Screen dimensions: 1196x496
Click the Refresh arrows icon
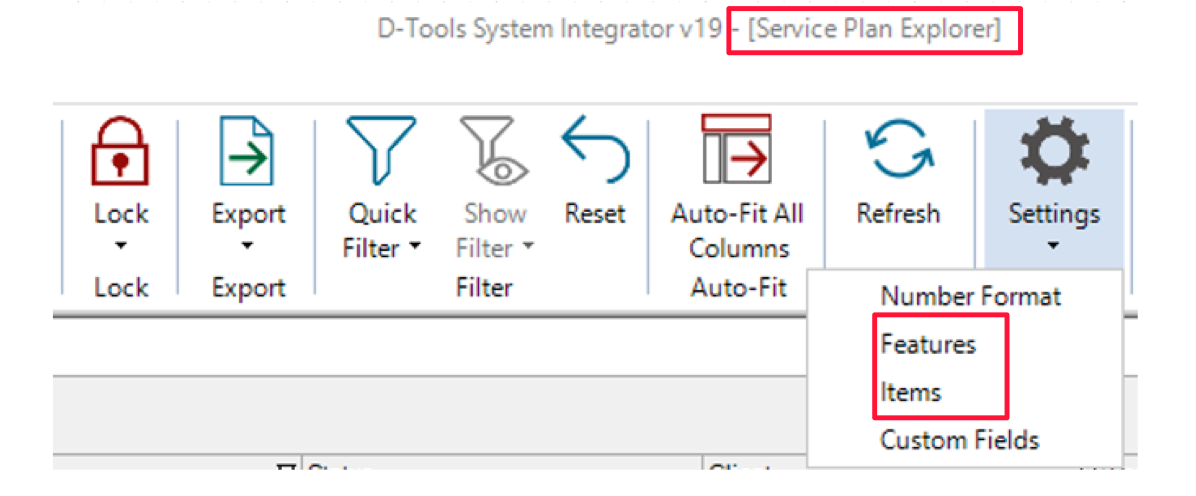[x=898, y=149]
